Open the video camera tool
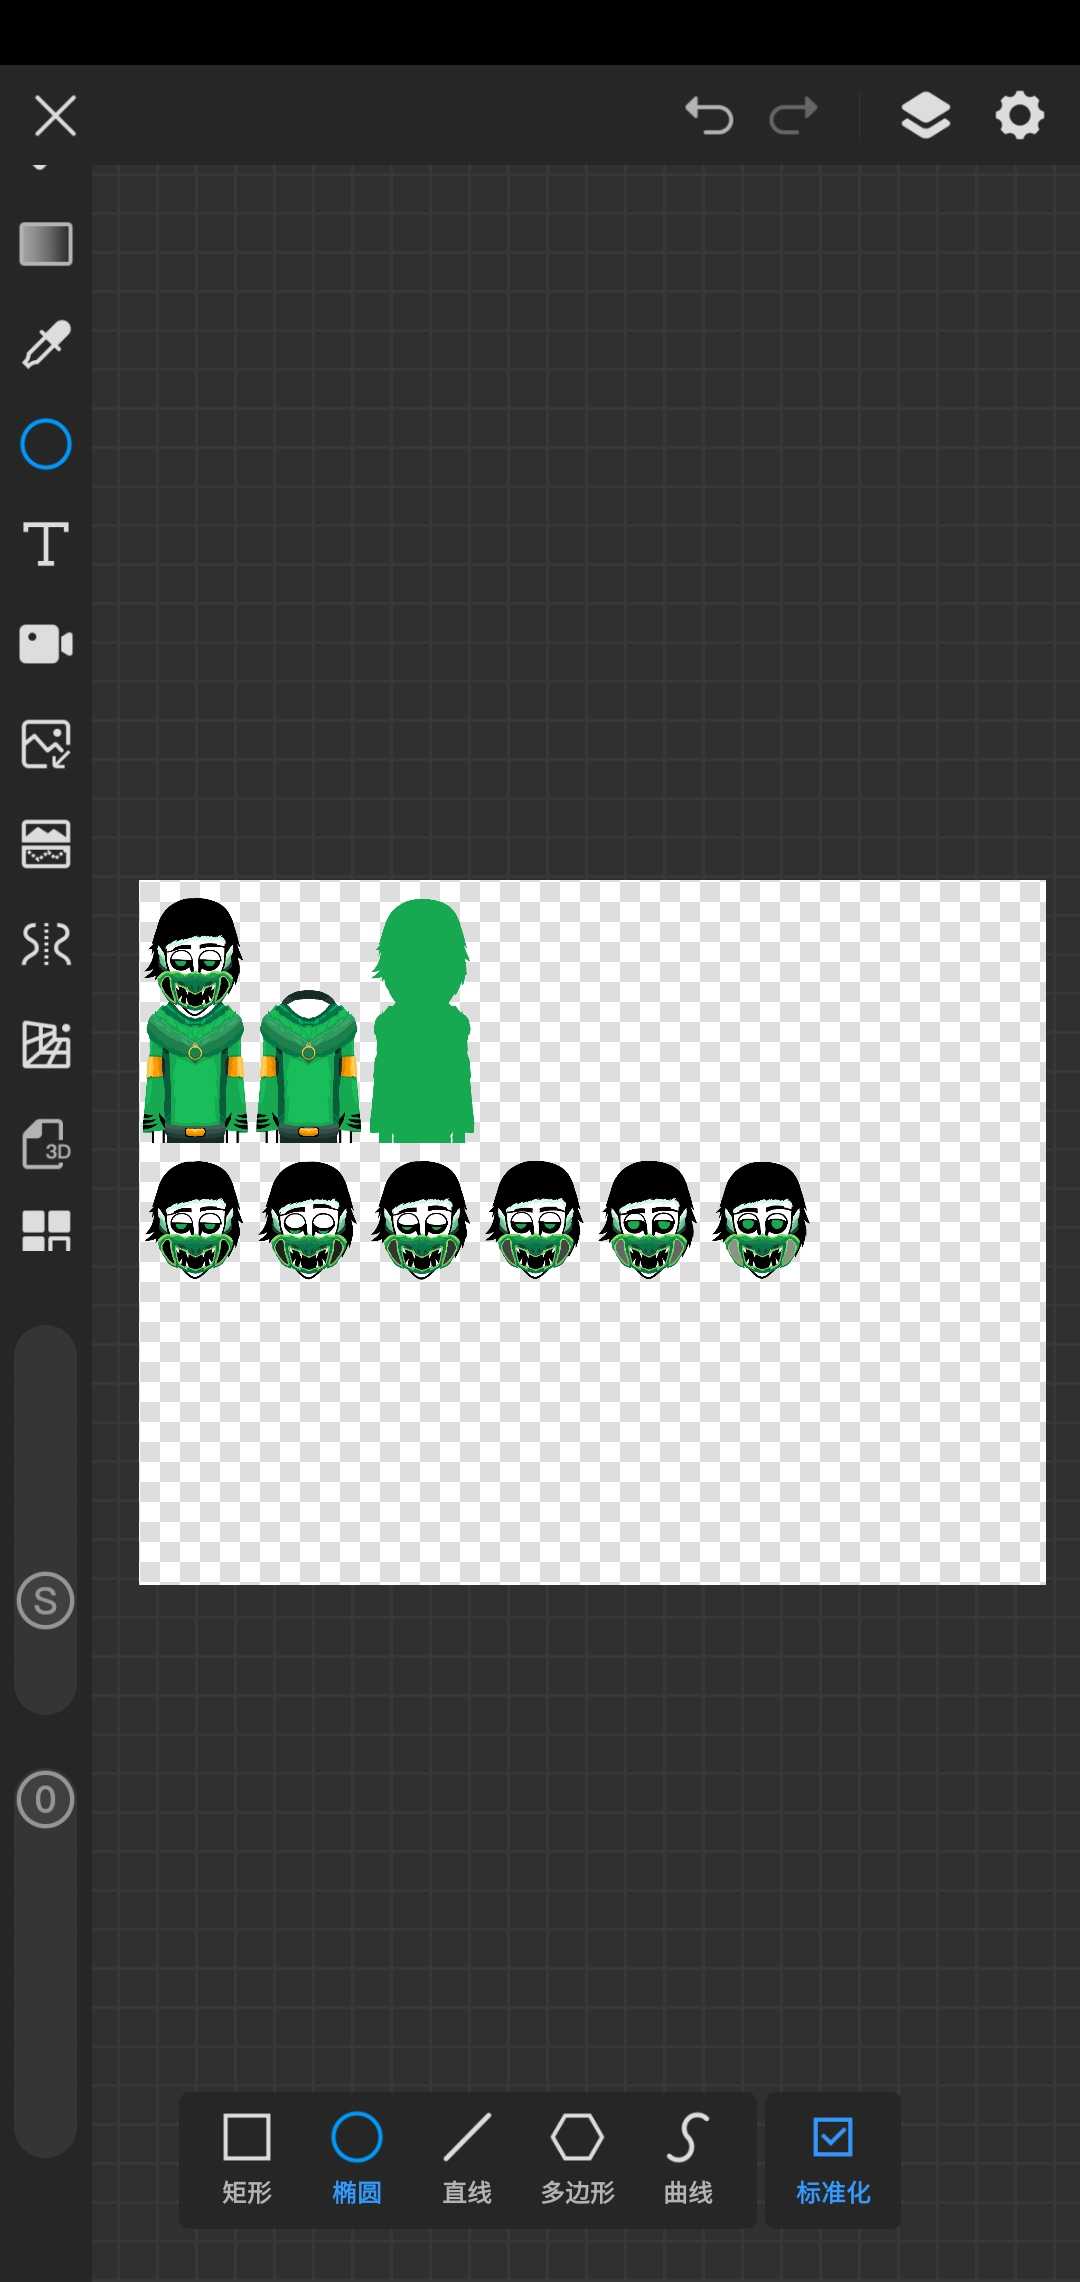1080x2282 pixels. [x=46, y=644]
